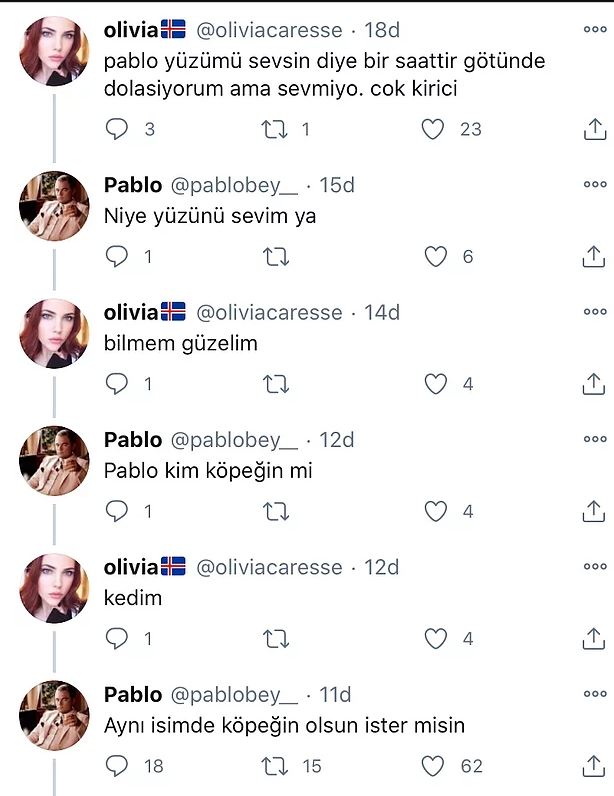Image resolution: width=614 pixels, height=796 pixels.
Task: Share olivia's first tweet
Action: pyautogui.click(x=593, y=129)
